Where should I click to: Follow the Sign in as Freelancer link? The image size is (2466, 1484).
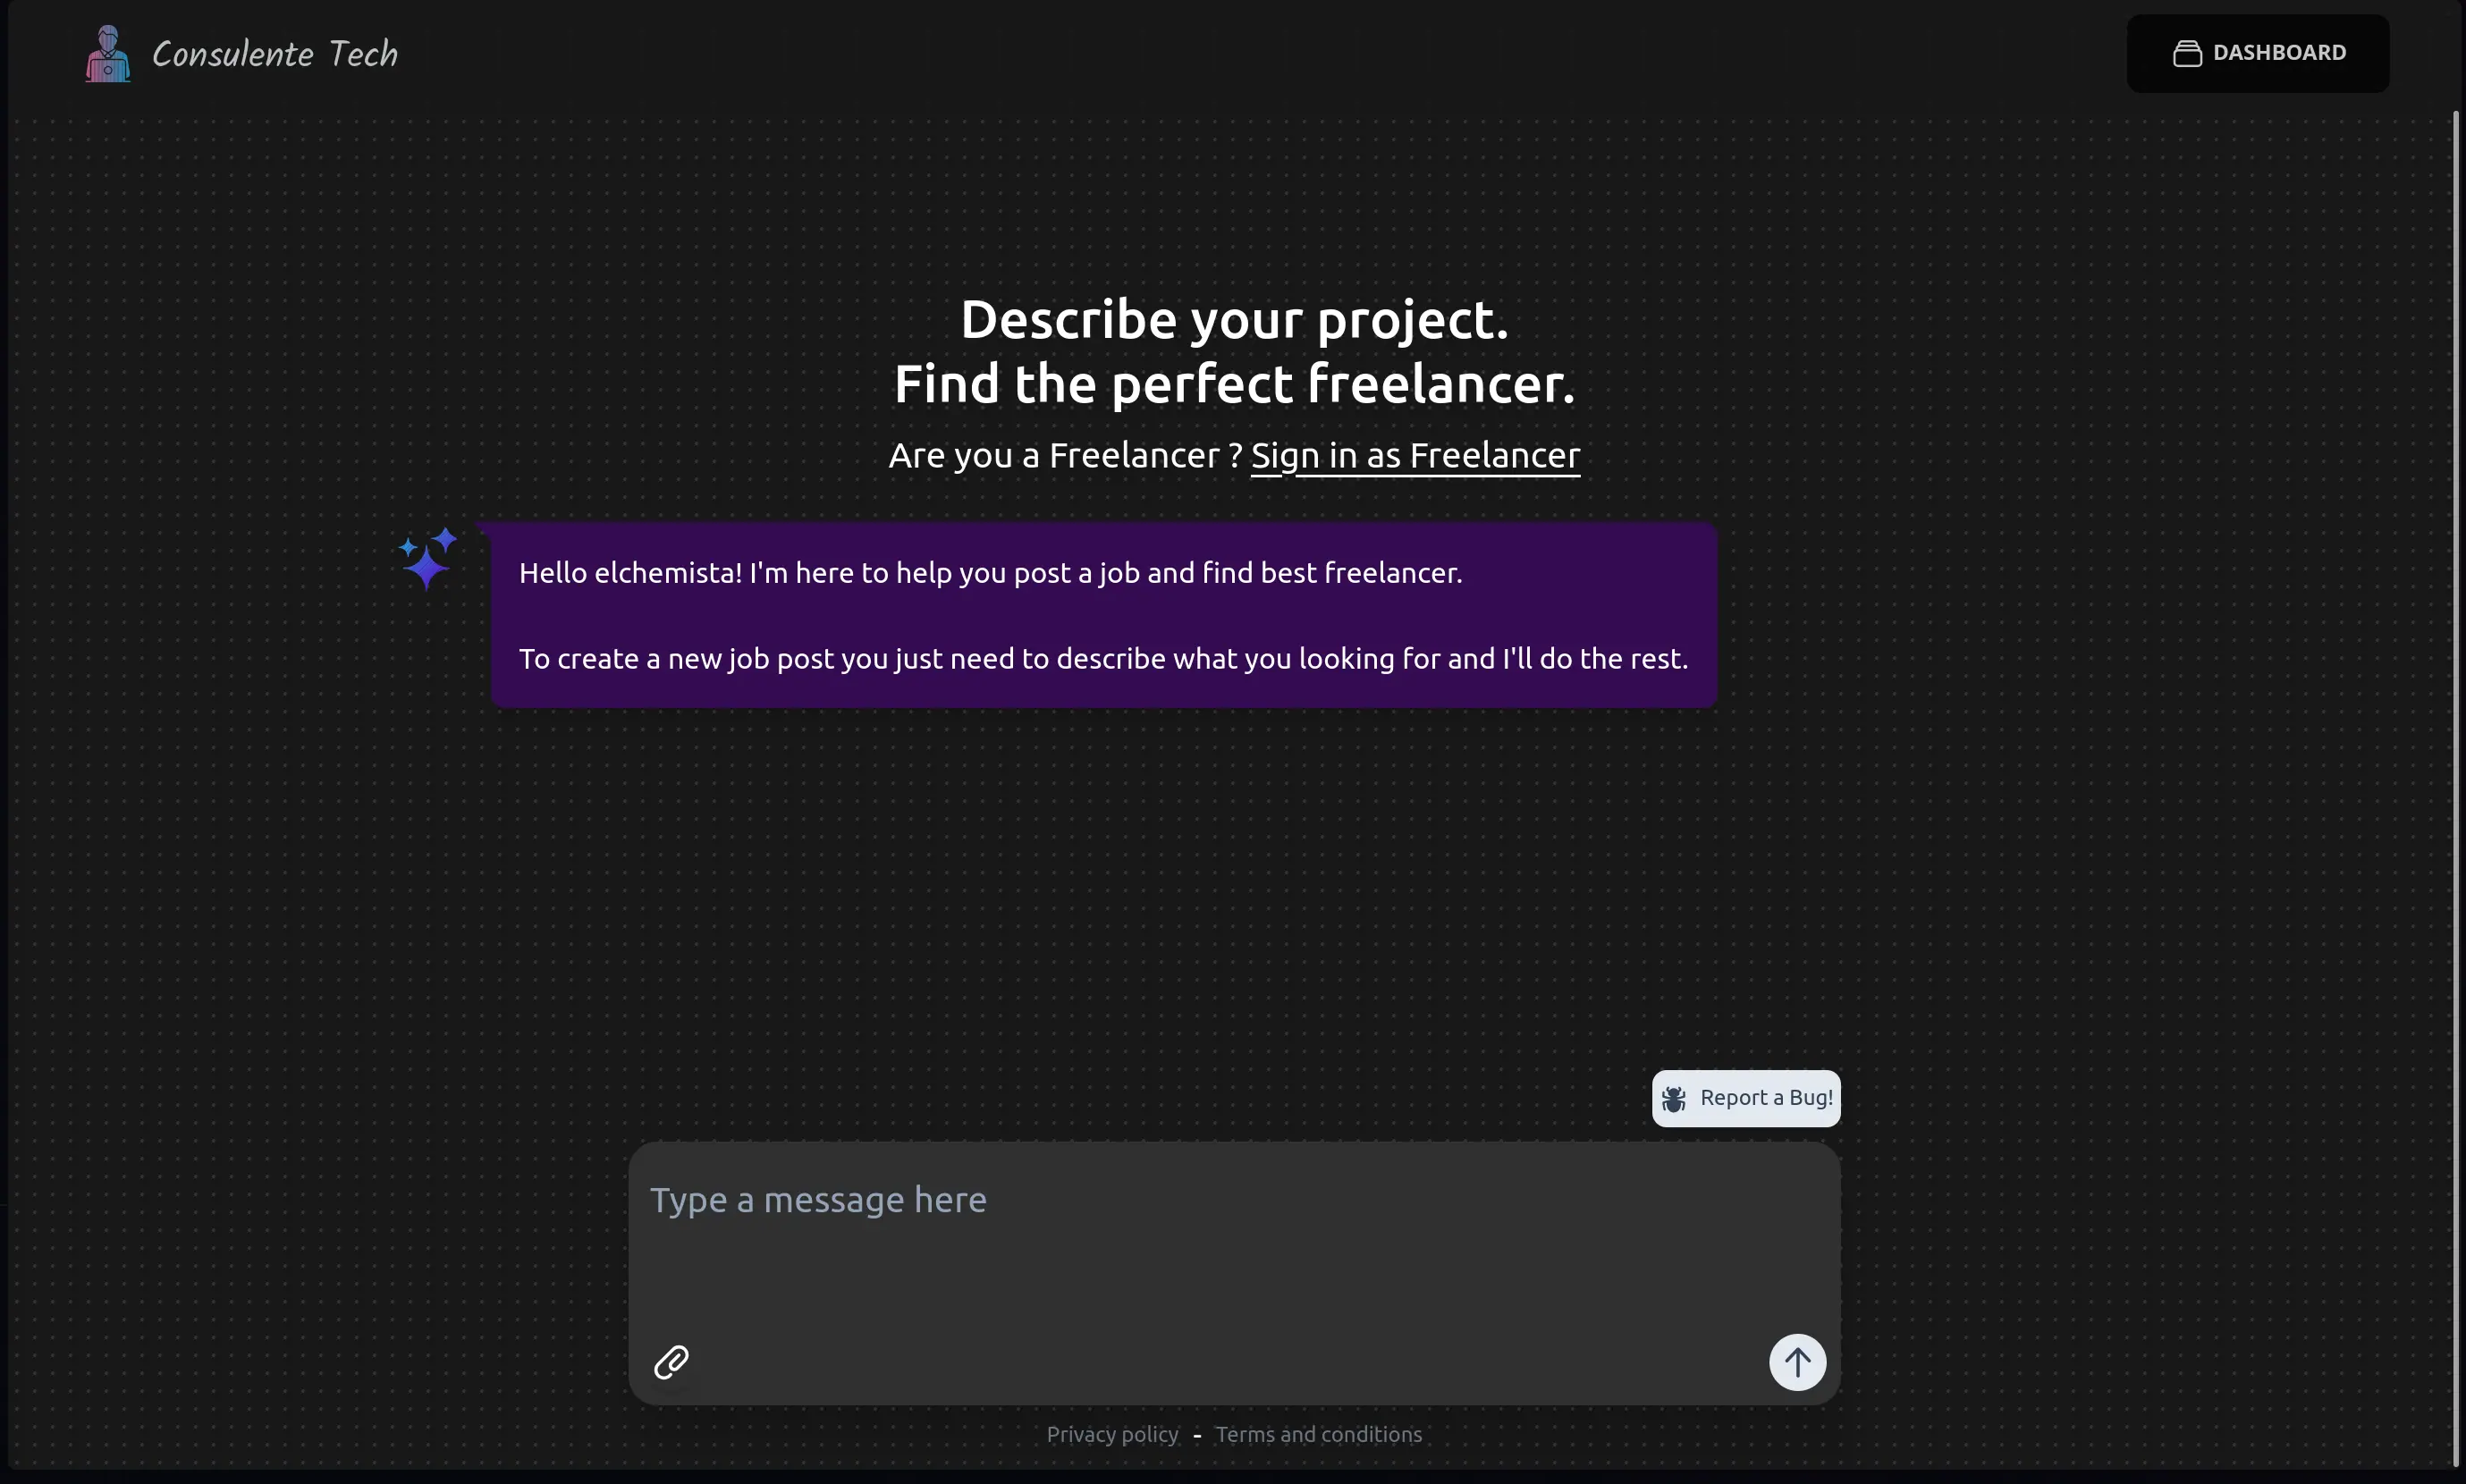[x=1414, y=456]
